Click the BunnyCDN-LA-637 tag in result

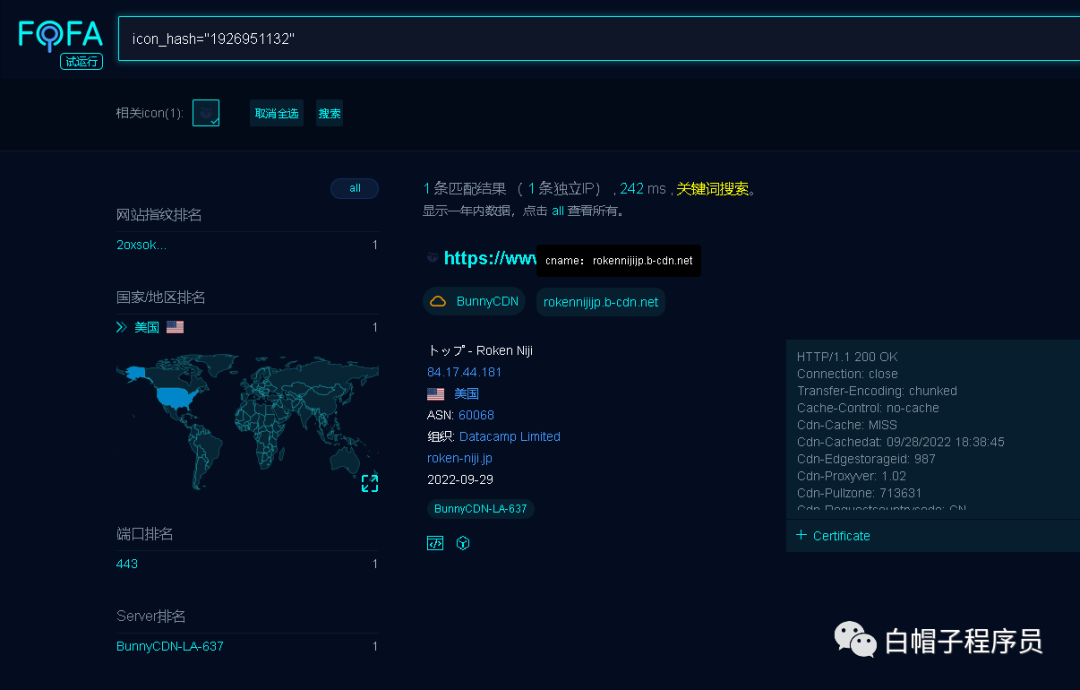click(480, 509)
